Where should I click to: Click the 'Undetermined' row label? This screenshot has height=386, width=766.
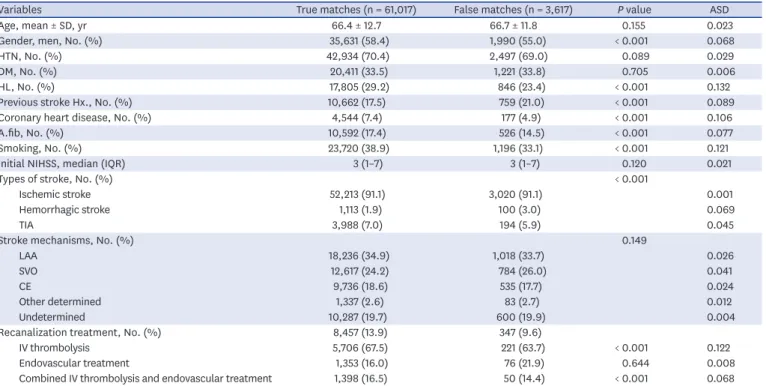pyautogui.click(x=52, y=317)
